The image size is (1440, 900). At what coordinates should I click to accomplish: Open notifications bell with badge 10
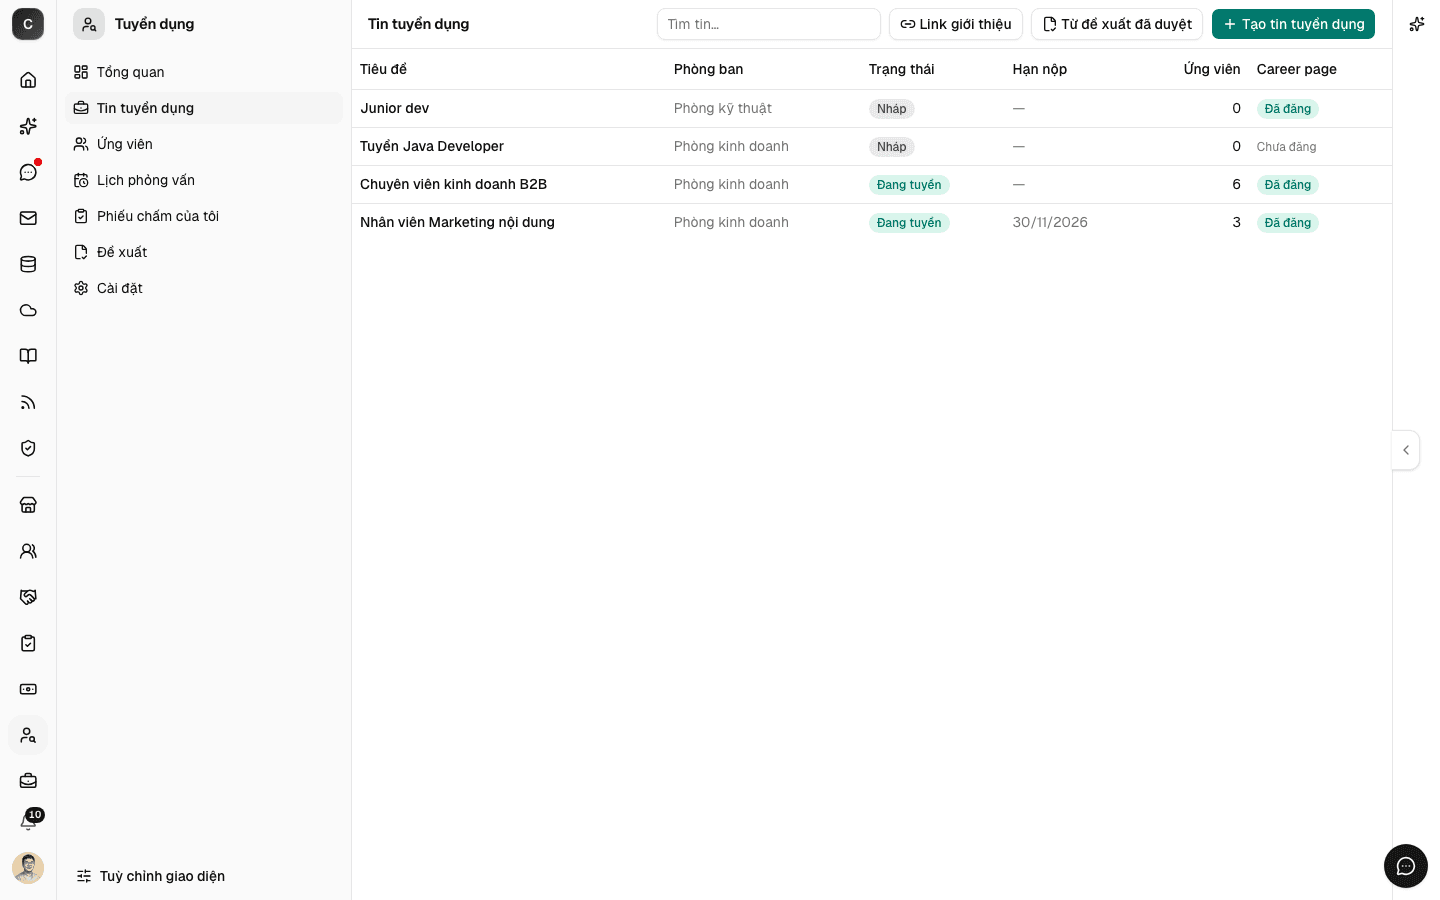(x=28, y=822)
